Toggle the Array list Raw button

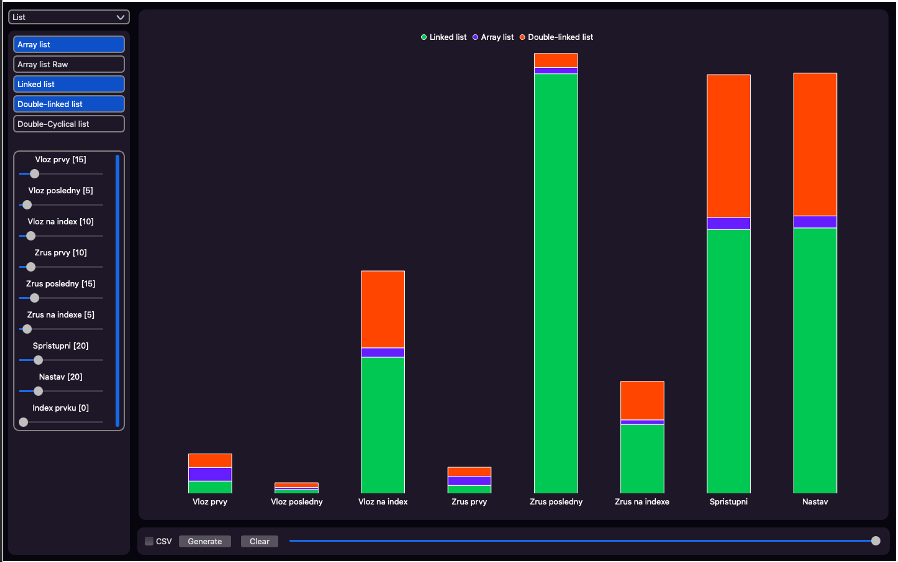pyautogui.click(x=69, y=64)
